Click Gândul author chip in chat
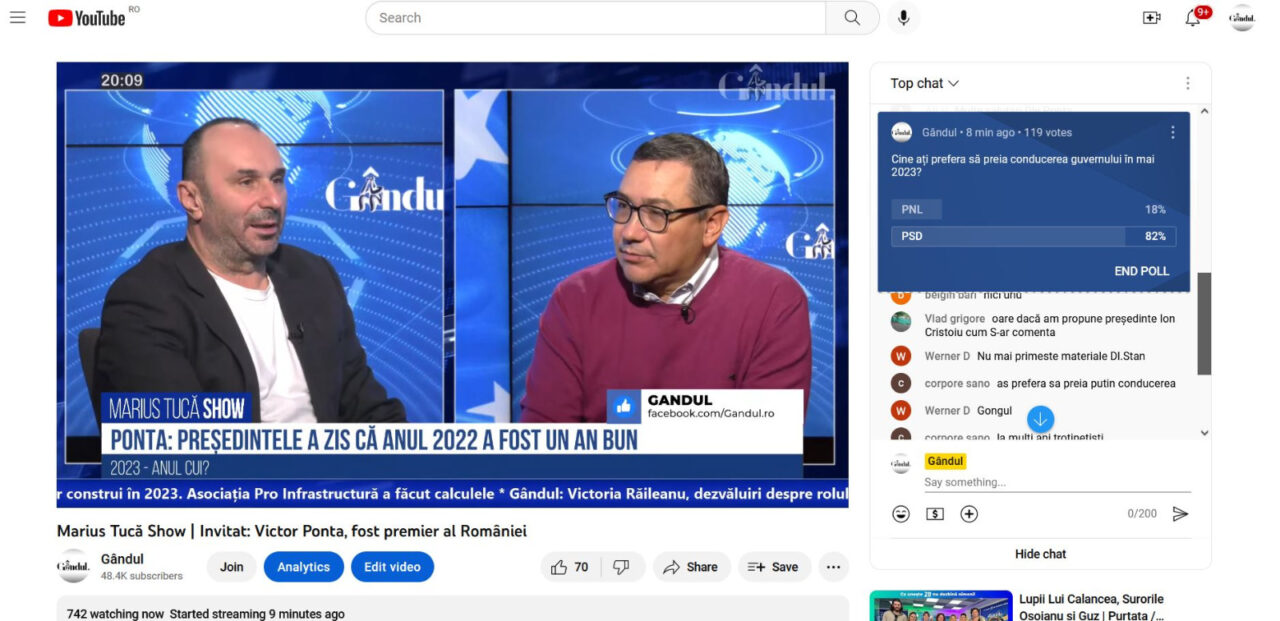 pos(945,461)
